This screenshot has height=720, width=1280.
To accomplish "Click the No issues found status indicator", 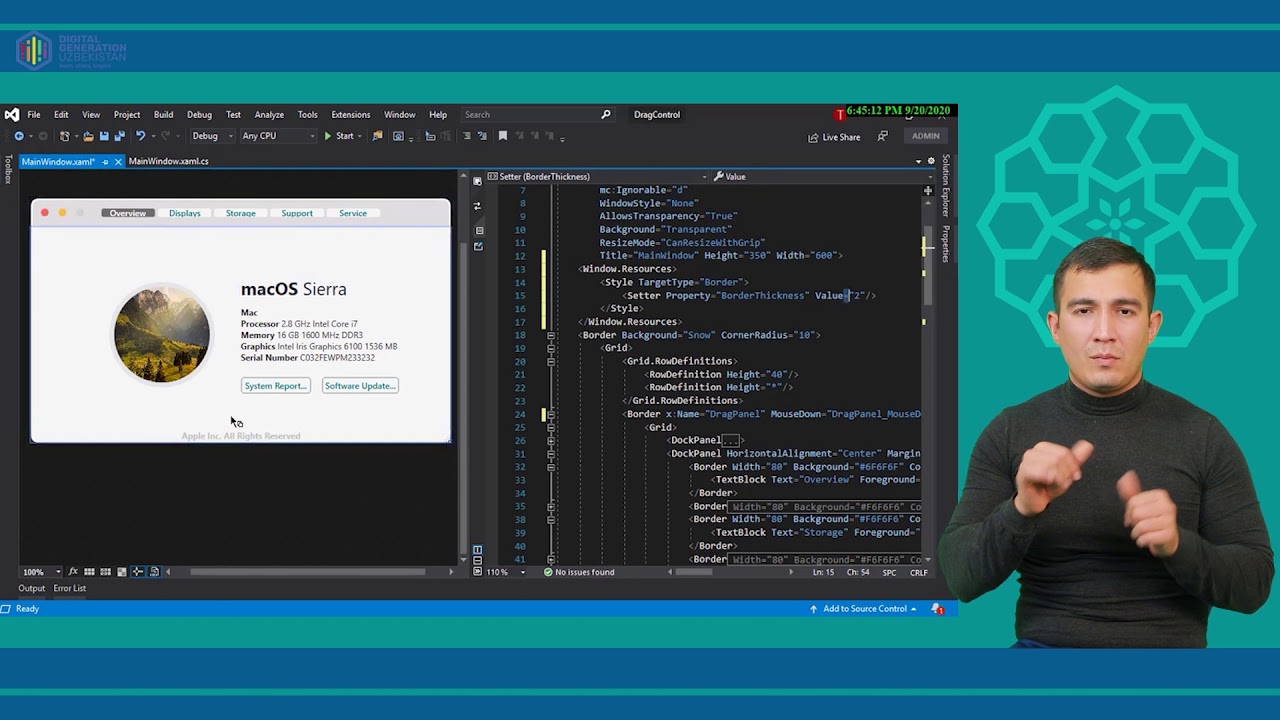I will 579,572.
